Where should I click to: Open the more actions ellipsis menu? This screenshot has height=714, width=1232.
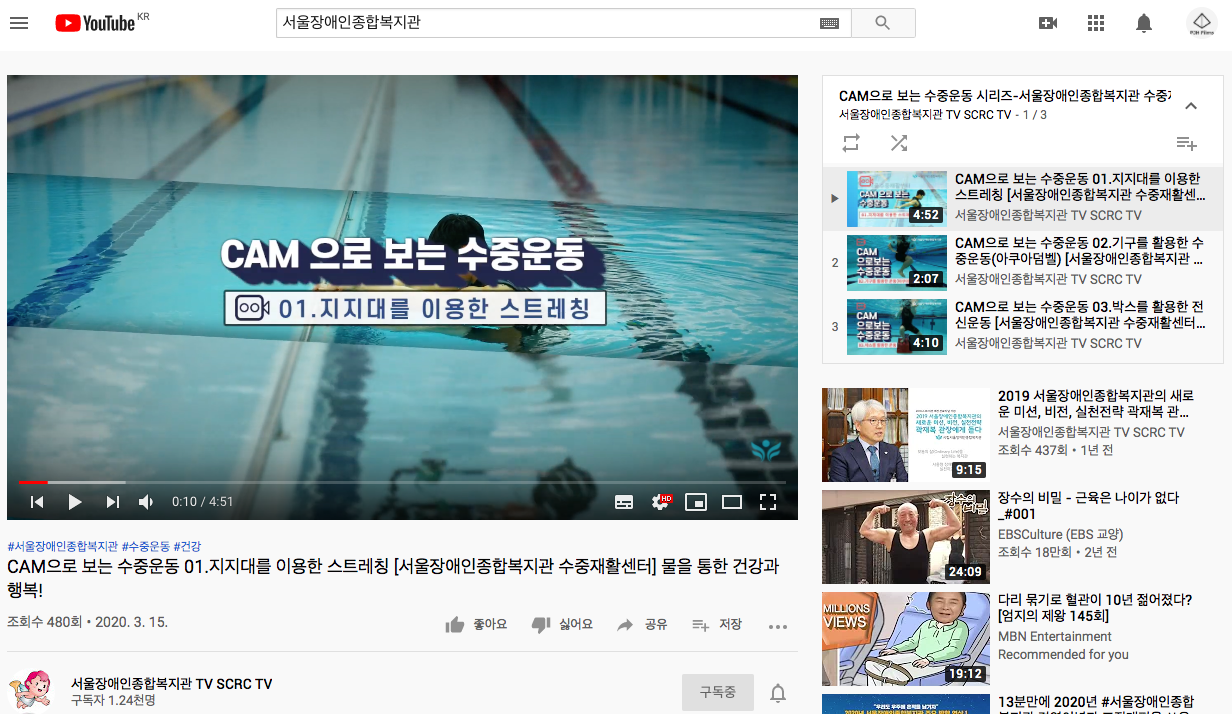point(778,626)
